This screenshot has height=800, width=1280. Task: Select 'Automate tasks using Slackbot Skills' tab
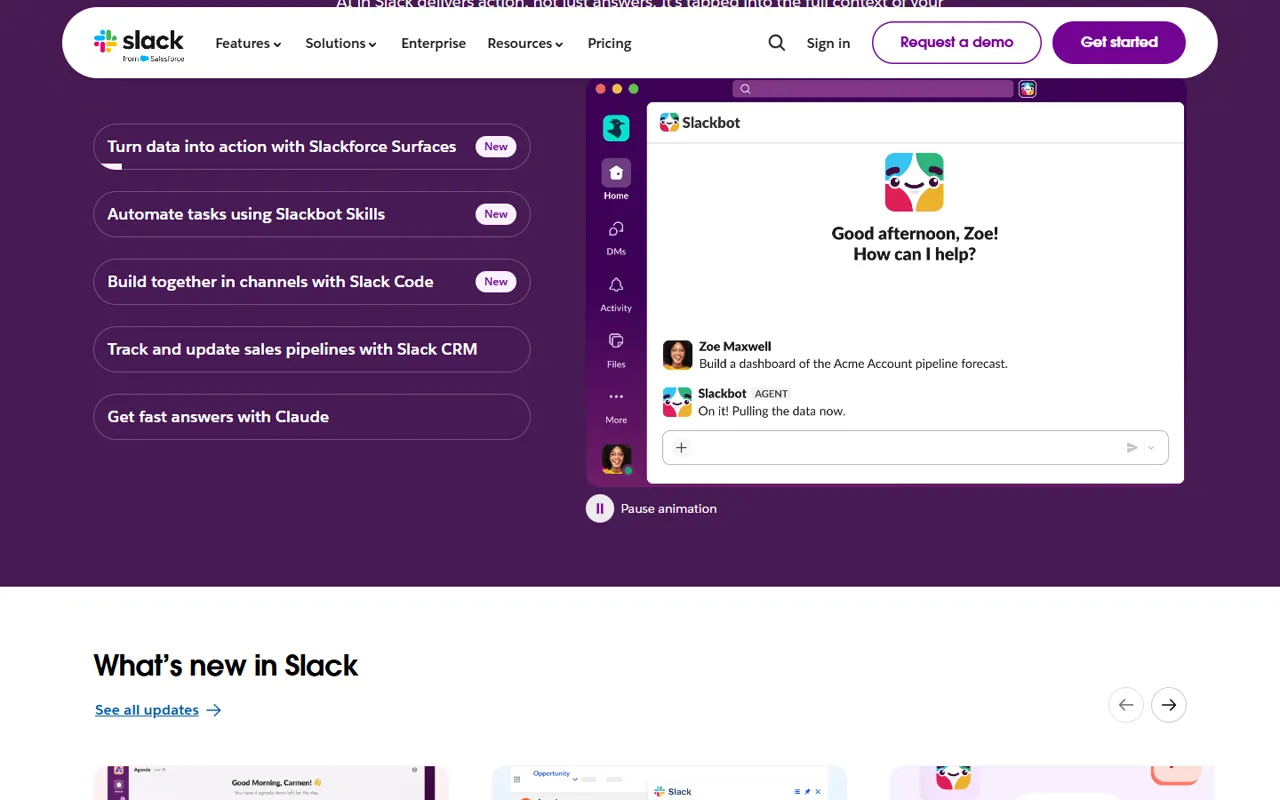tap(312, 214)
